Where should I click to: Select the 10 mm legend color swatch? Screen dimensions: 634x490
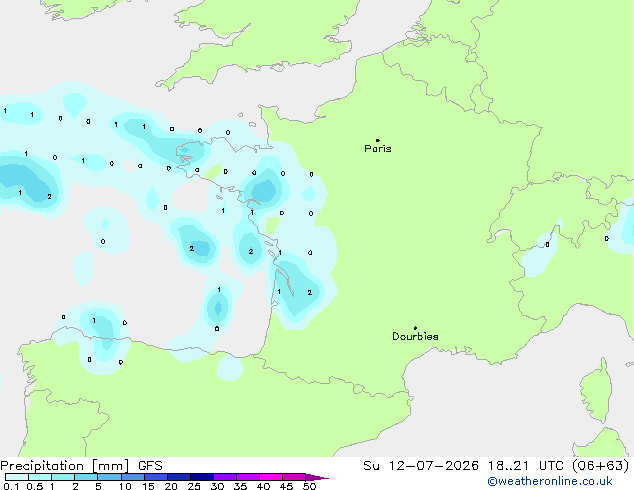(x=132, y=477)
